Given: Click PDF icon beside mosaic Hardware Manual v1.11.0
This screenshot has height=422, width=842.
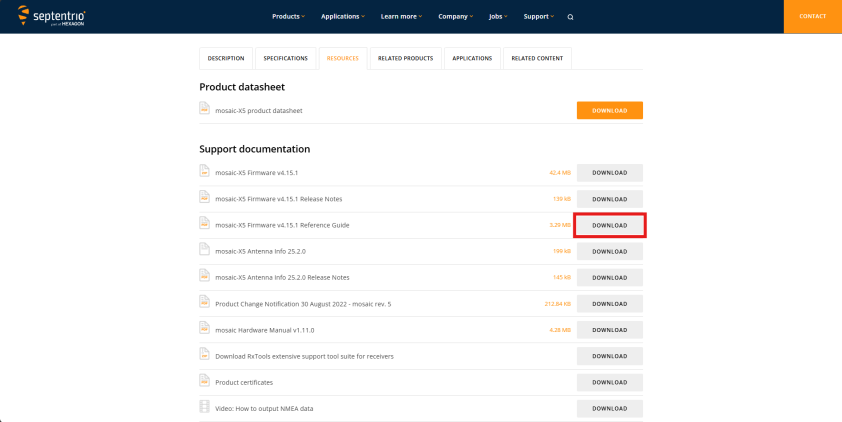Looking at the screenshot, I should pos(205,328).
